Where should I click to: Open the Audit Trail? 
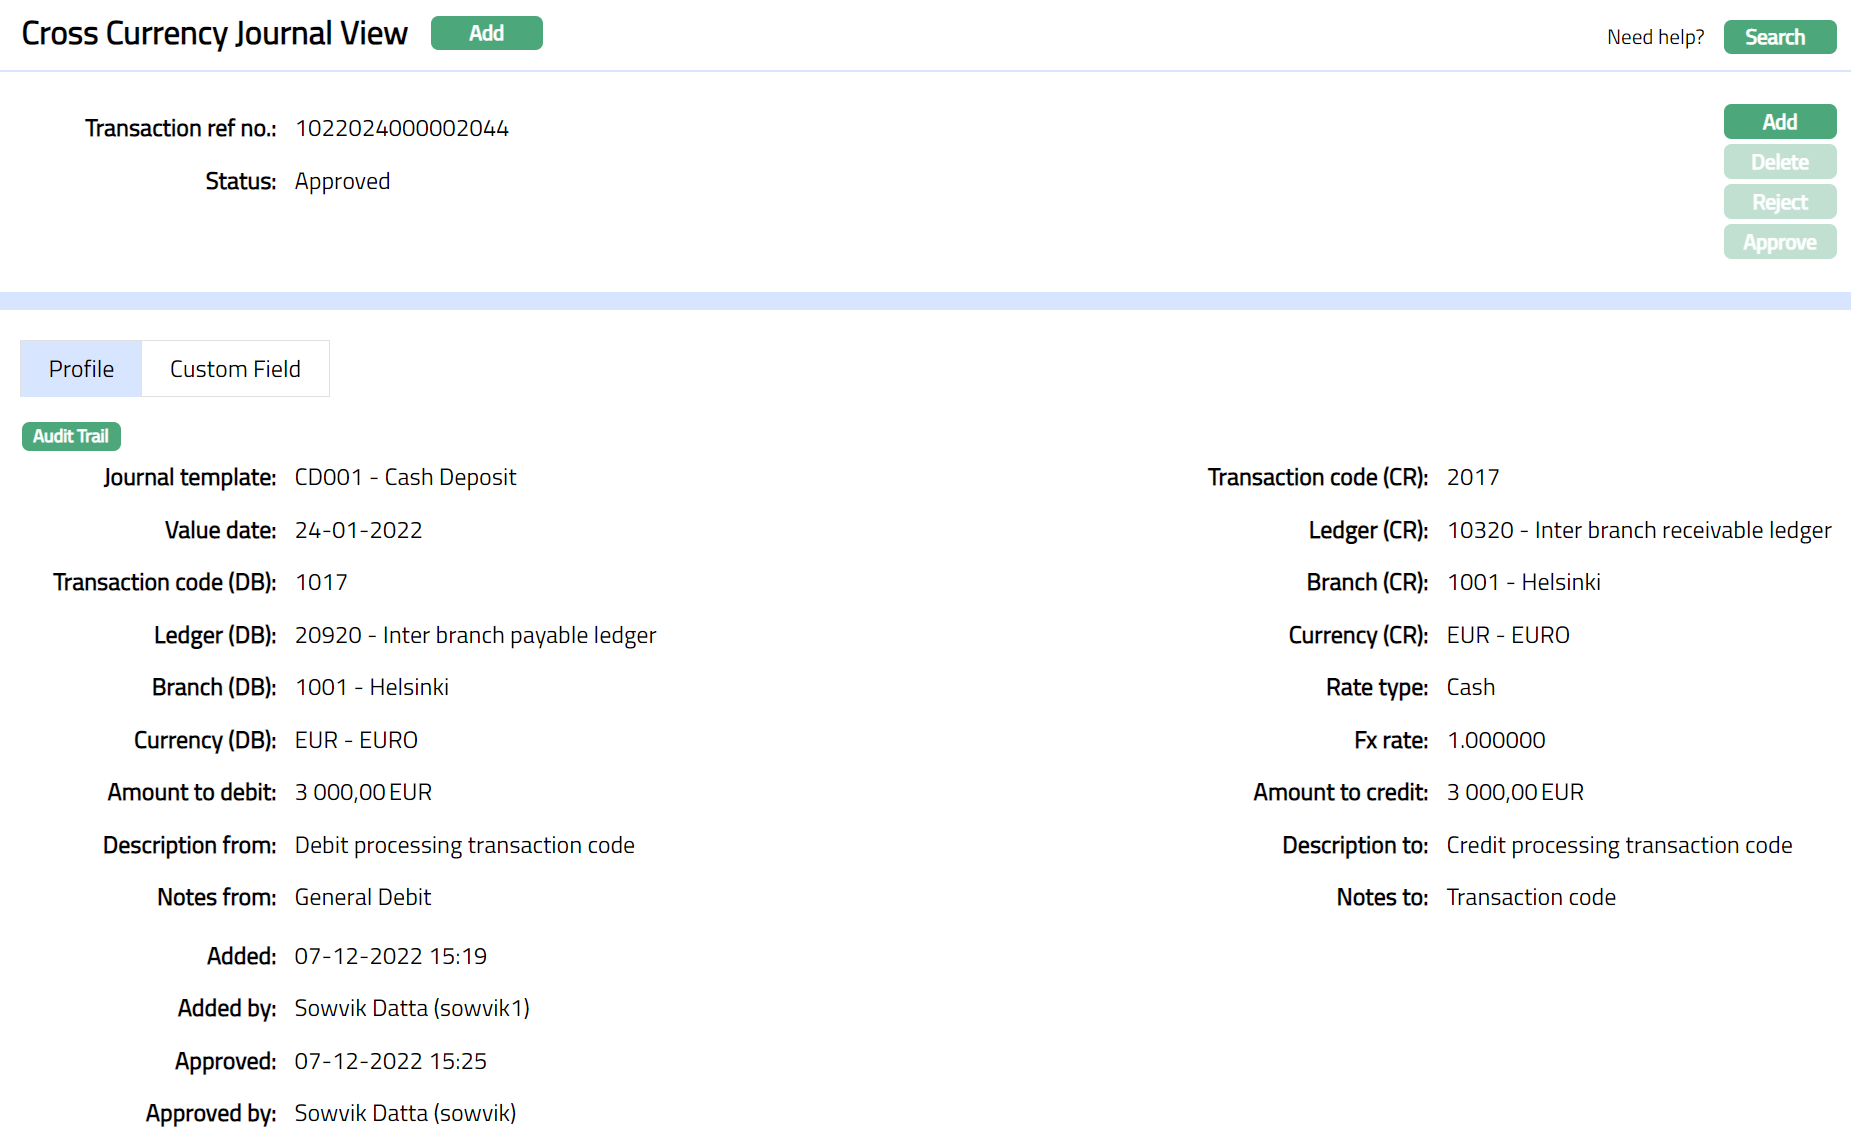click(71, 436)
